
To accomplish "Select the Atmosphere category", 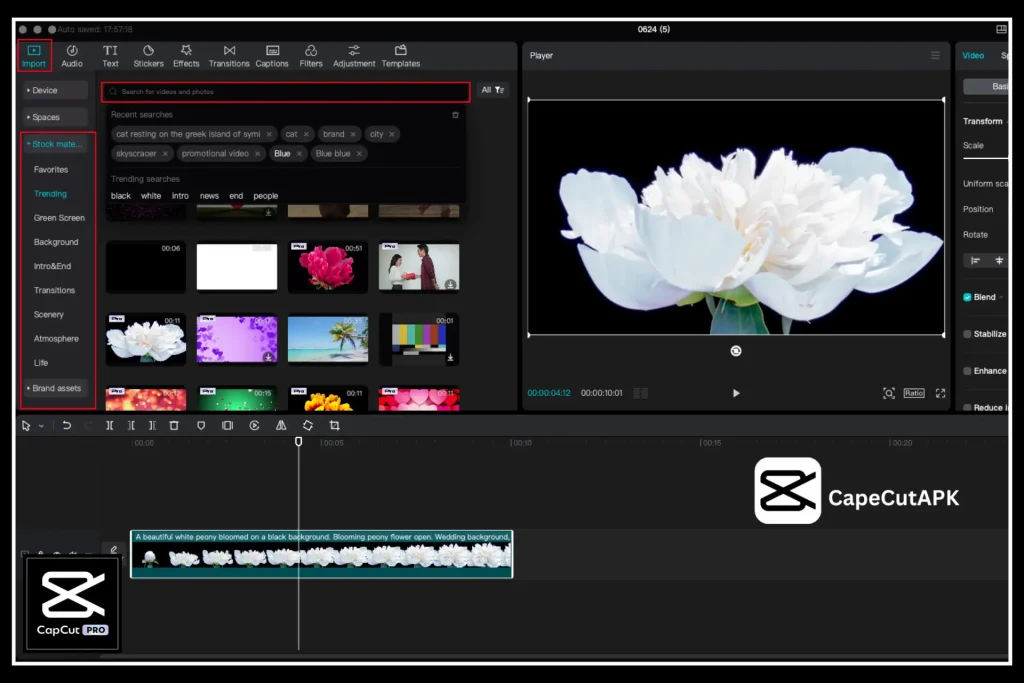I will (56, 338).
